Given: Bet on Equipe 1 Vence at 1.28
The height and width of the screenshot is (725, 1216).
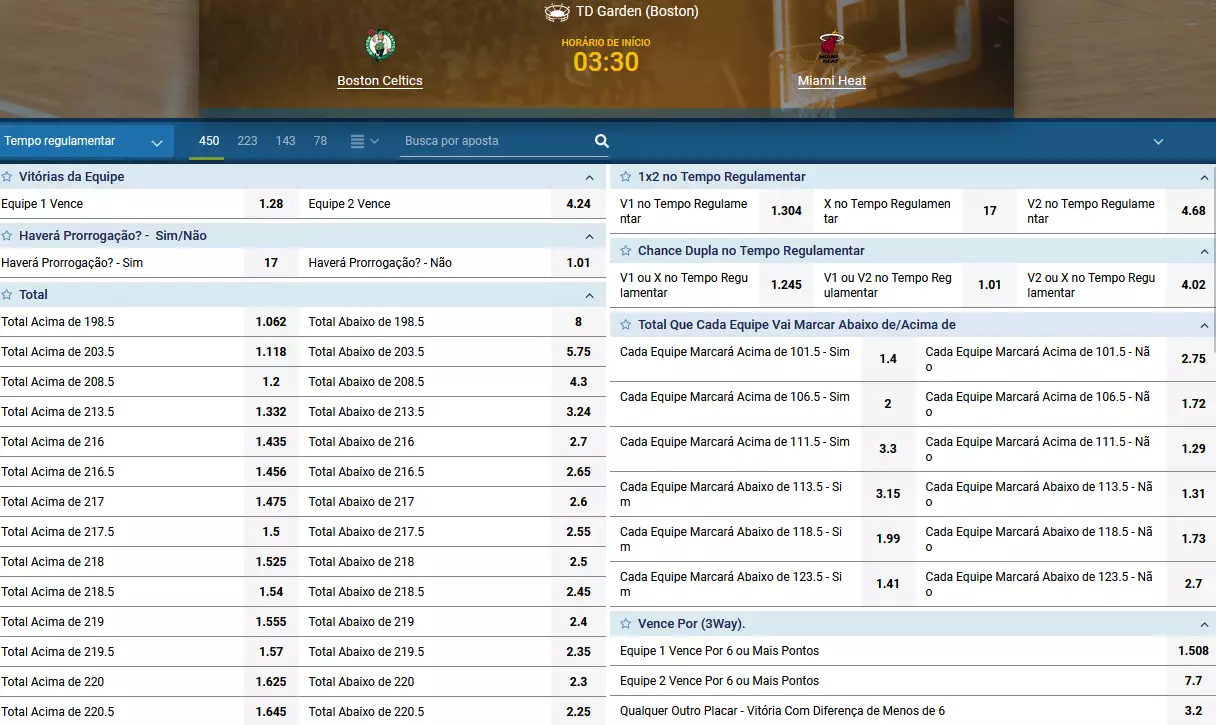Looking at the screenshot, I should pyautogui.click(x=271, y=204).
